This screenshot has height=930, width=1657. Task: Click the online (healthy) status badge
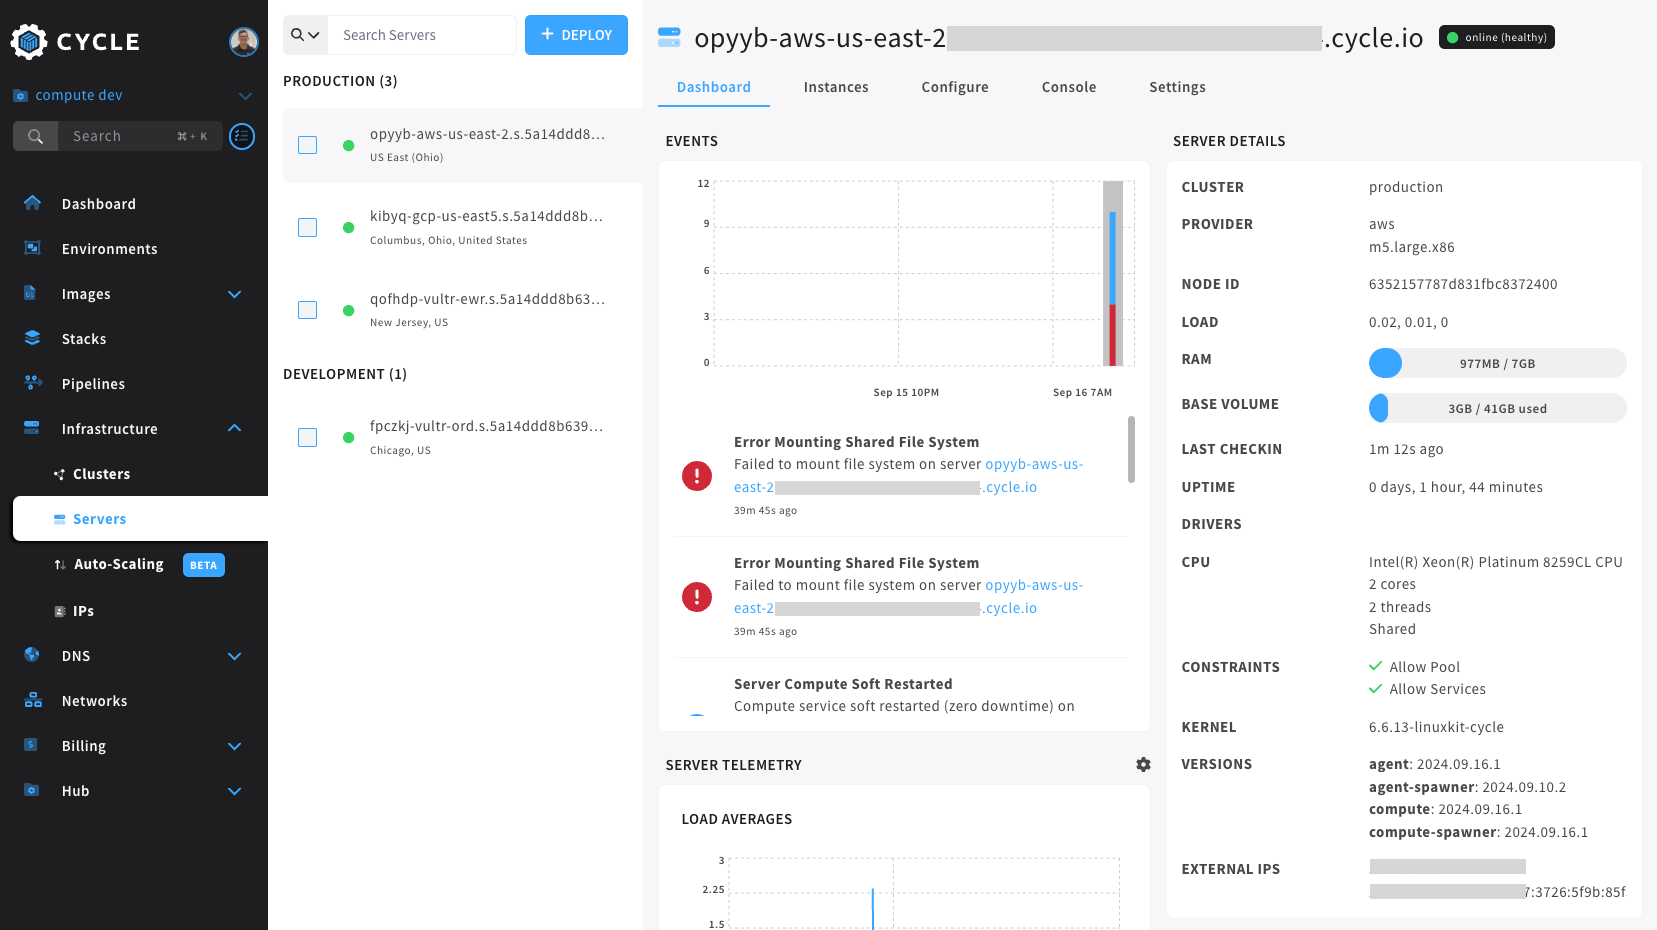1496,37
